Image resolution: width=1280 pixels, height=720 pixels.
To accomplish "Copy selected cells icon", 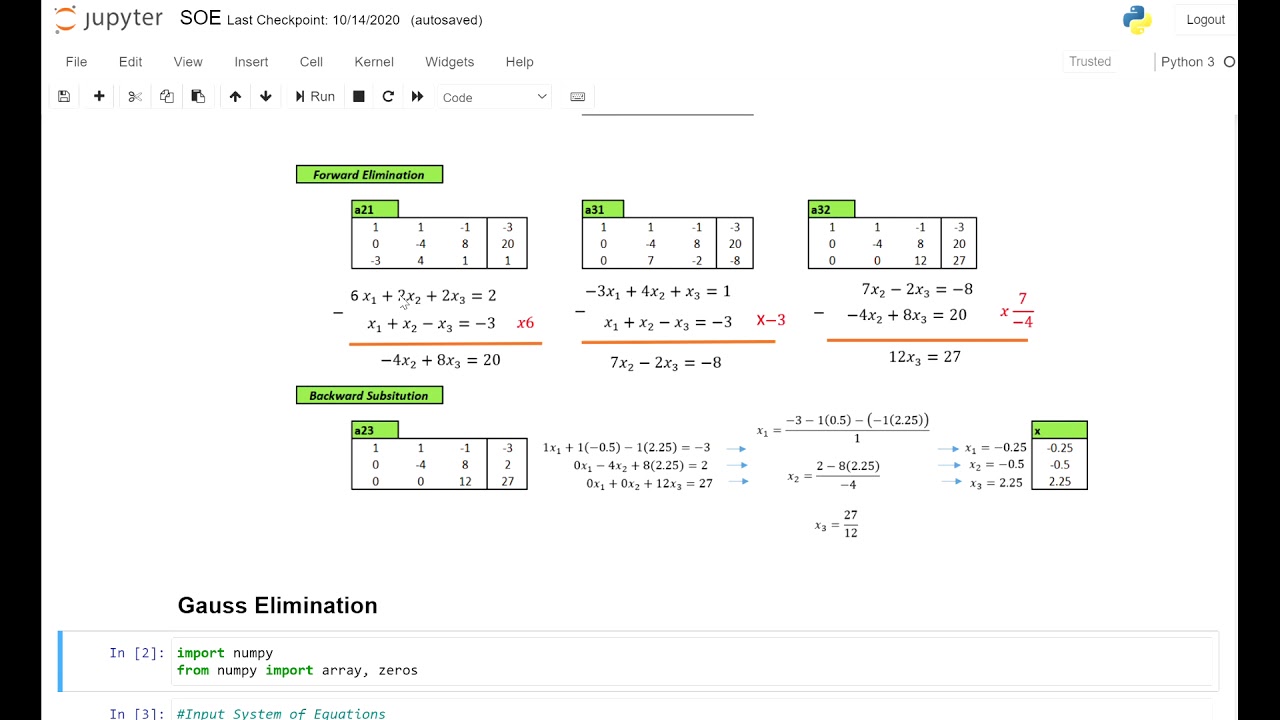I will 167,97.
